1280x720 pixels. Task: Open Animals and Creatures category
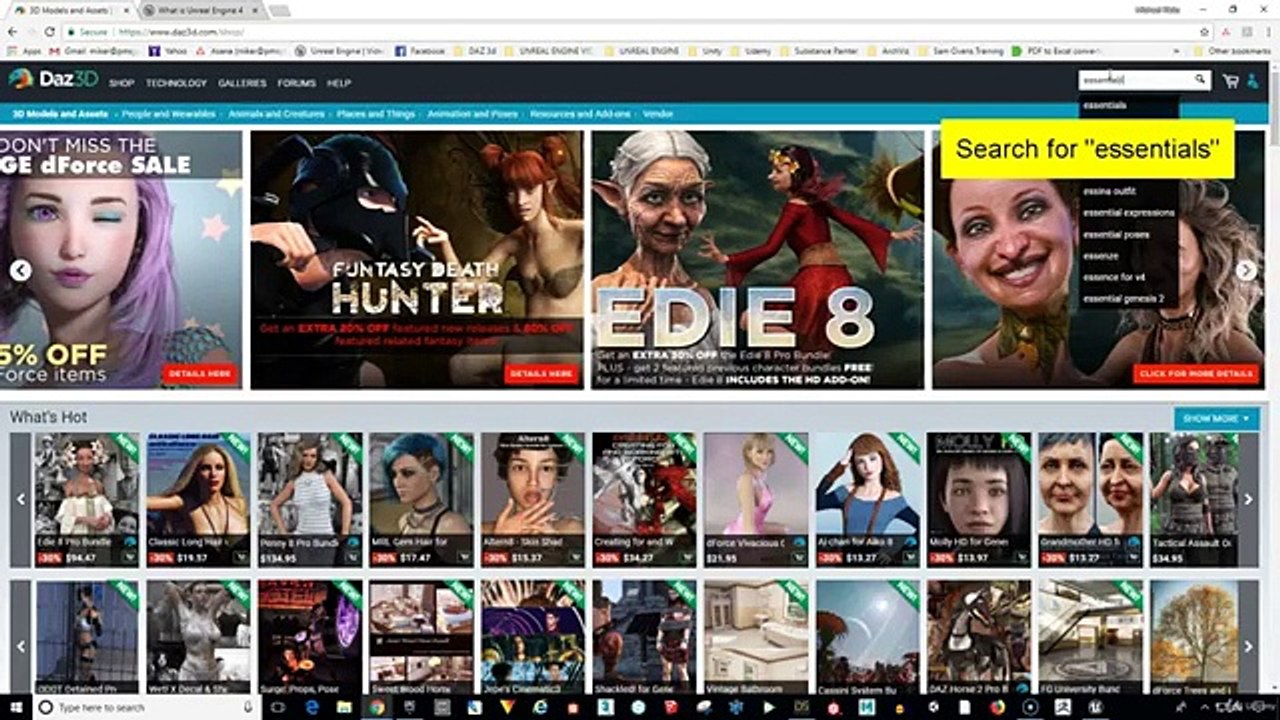[x=276, y=114]
